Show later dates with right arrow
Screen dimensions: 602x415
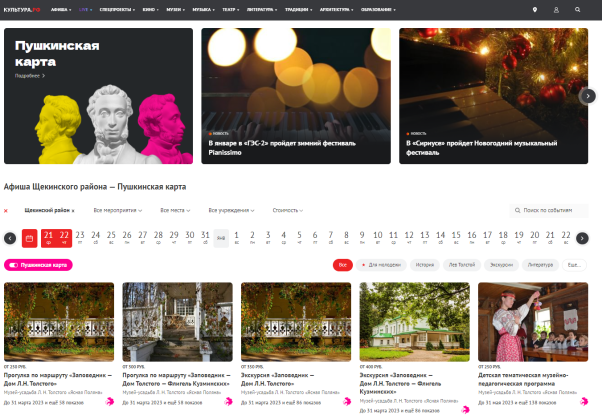(x=582, y=238)
